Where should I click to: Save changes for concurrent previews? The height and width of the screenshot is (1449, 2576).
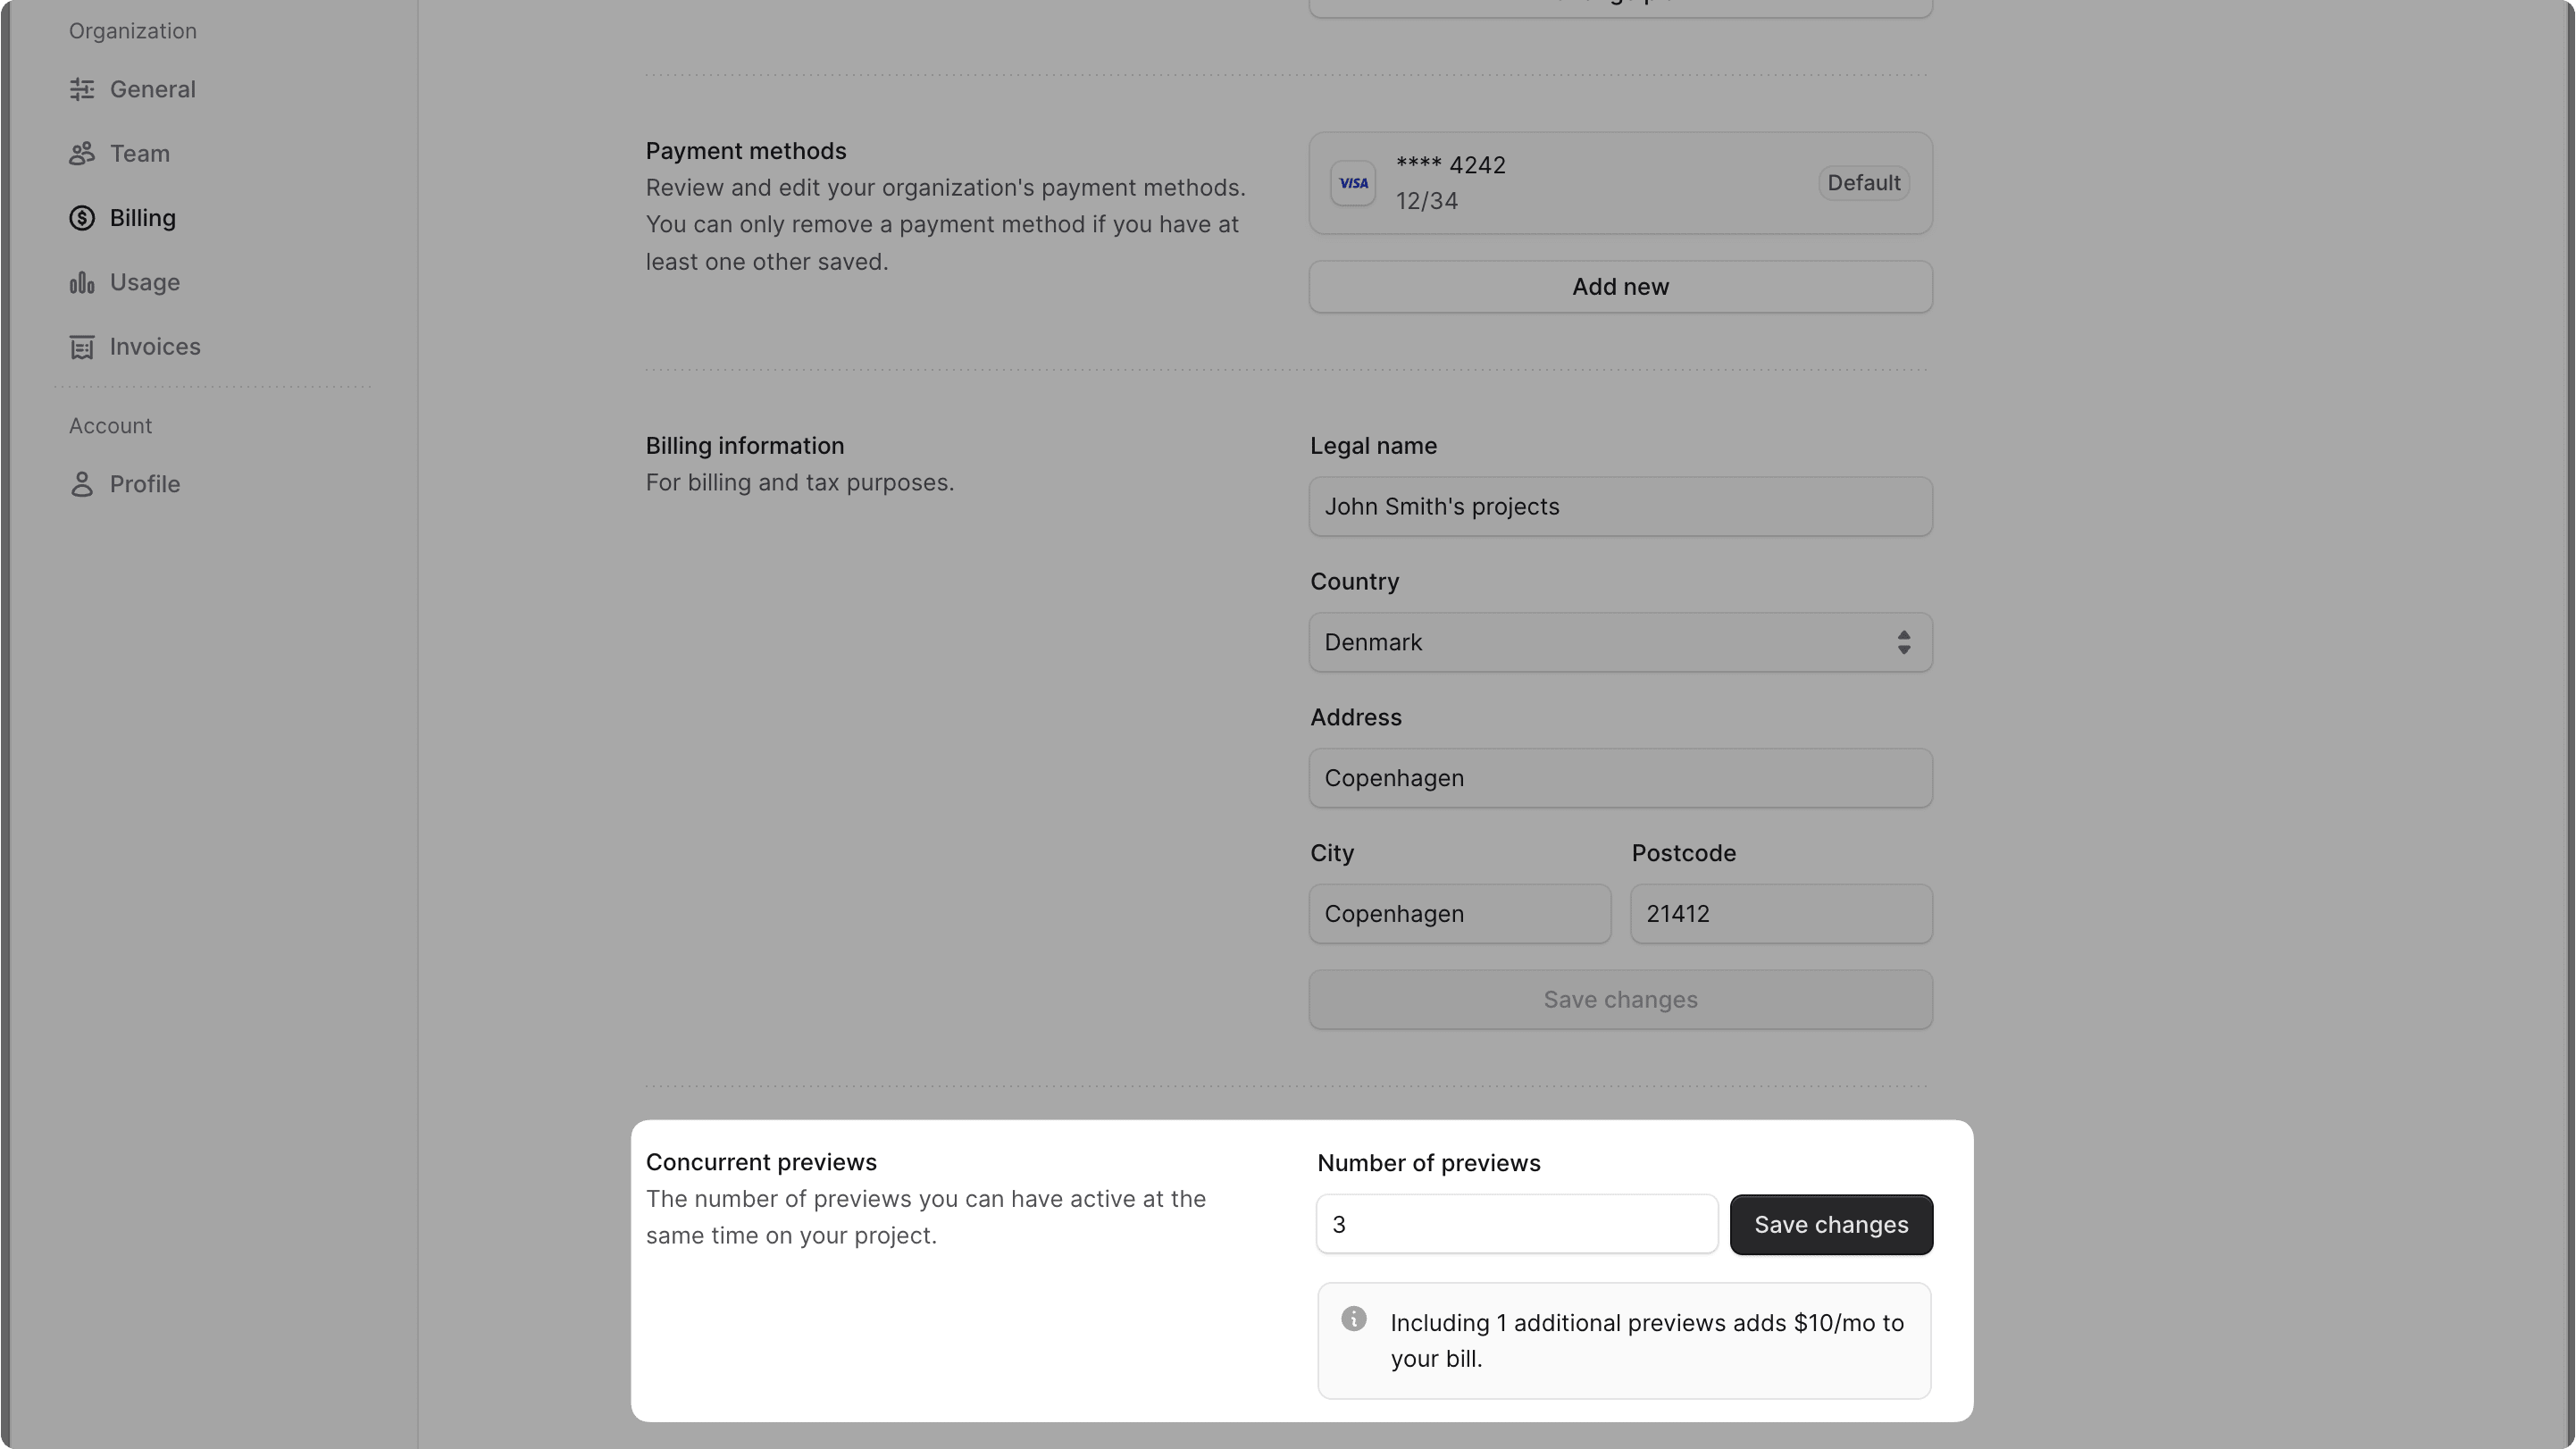tap(1830, 1225)
